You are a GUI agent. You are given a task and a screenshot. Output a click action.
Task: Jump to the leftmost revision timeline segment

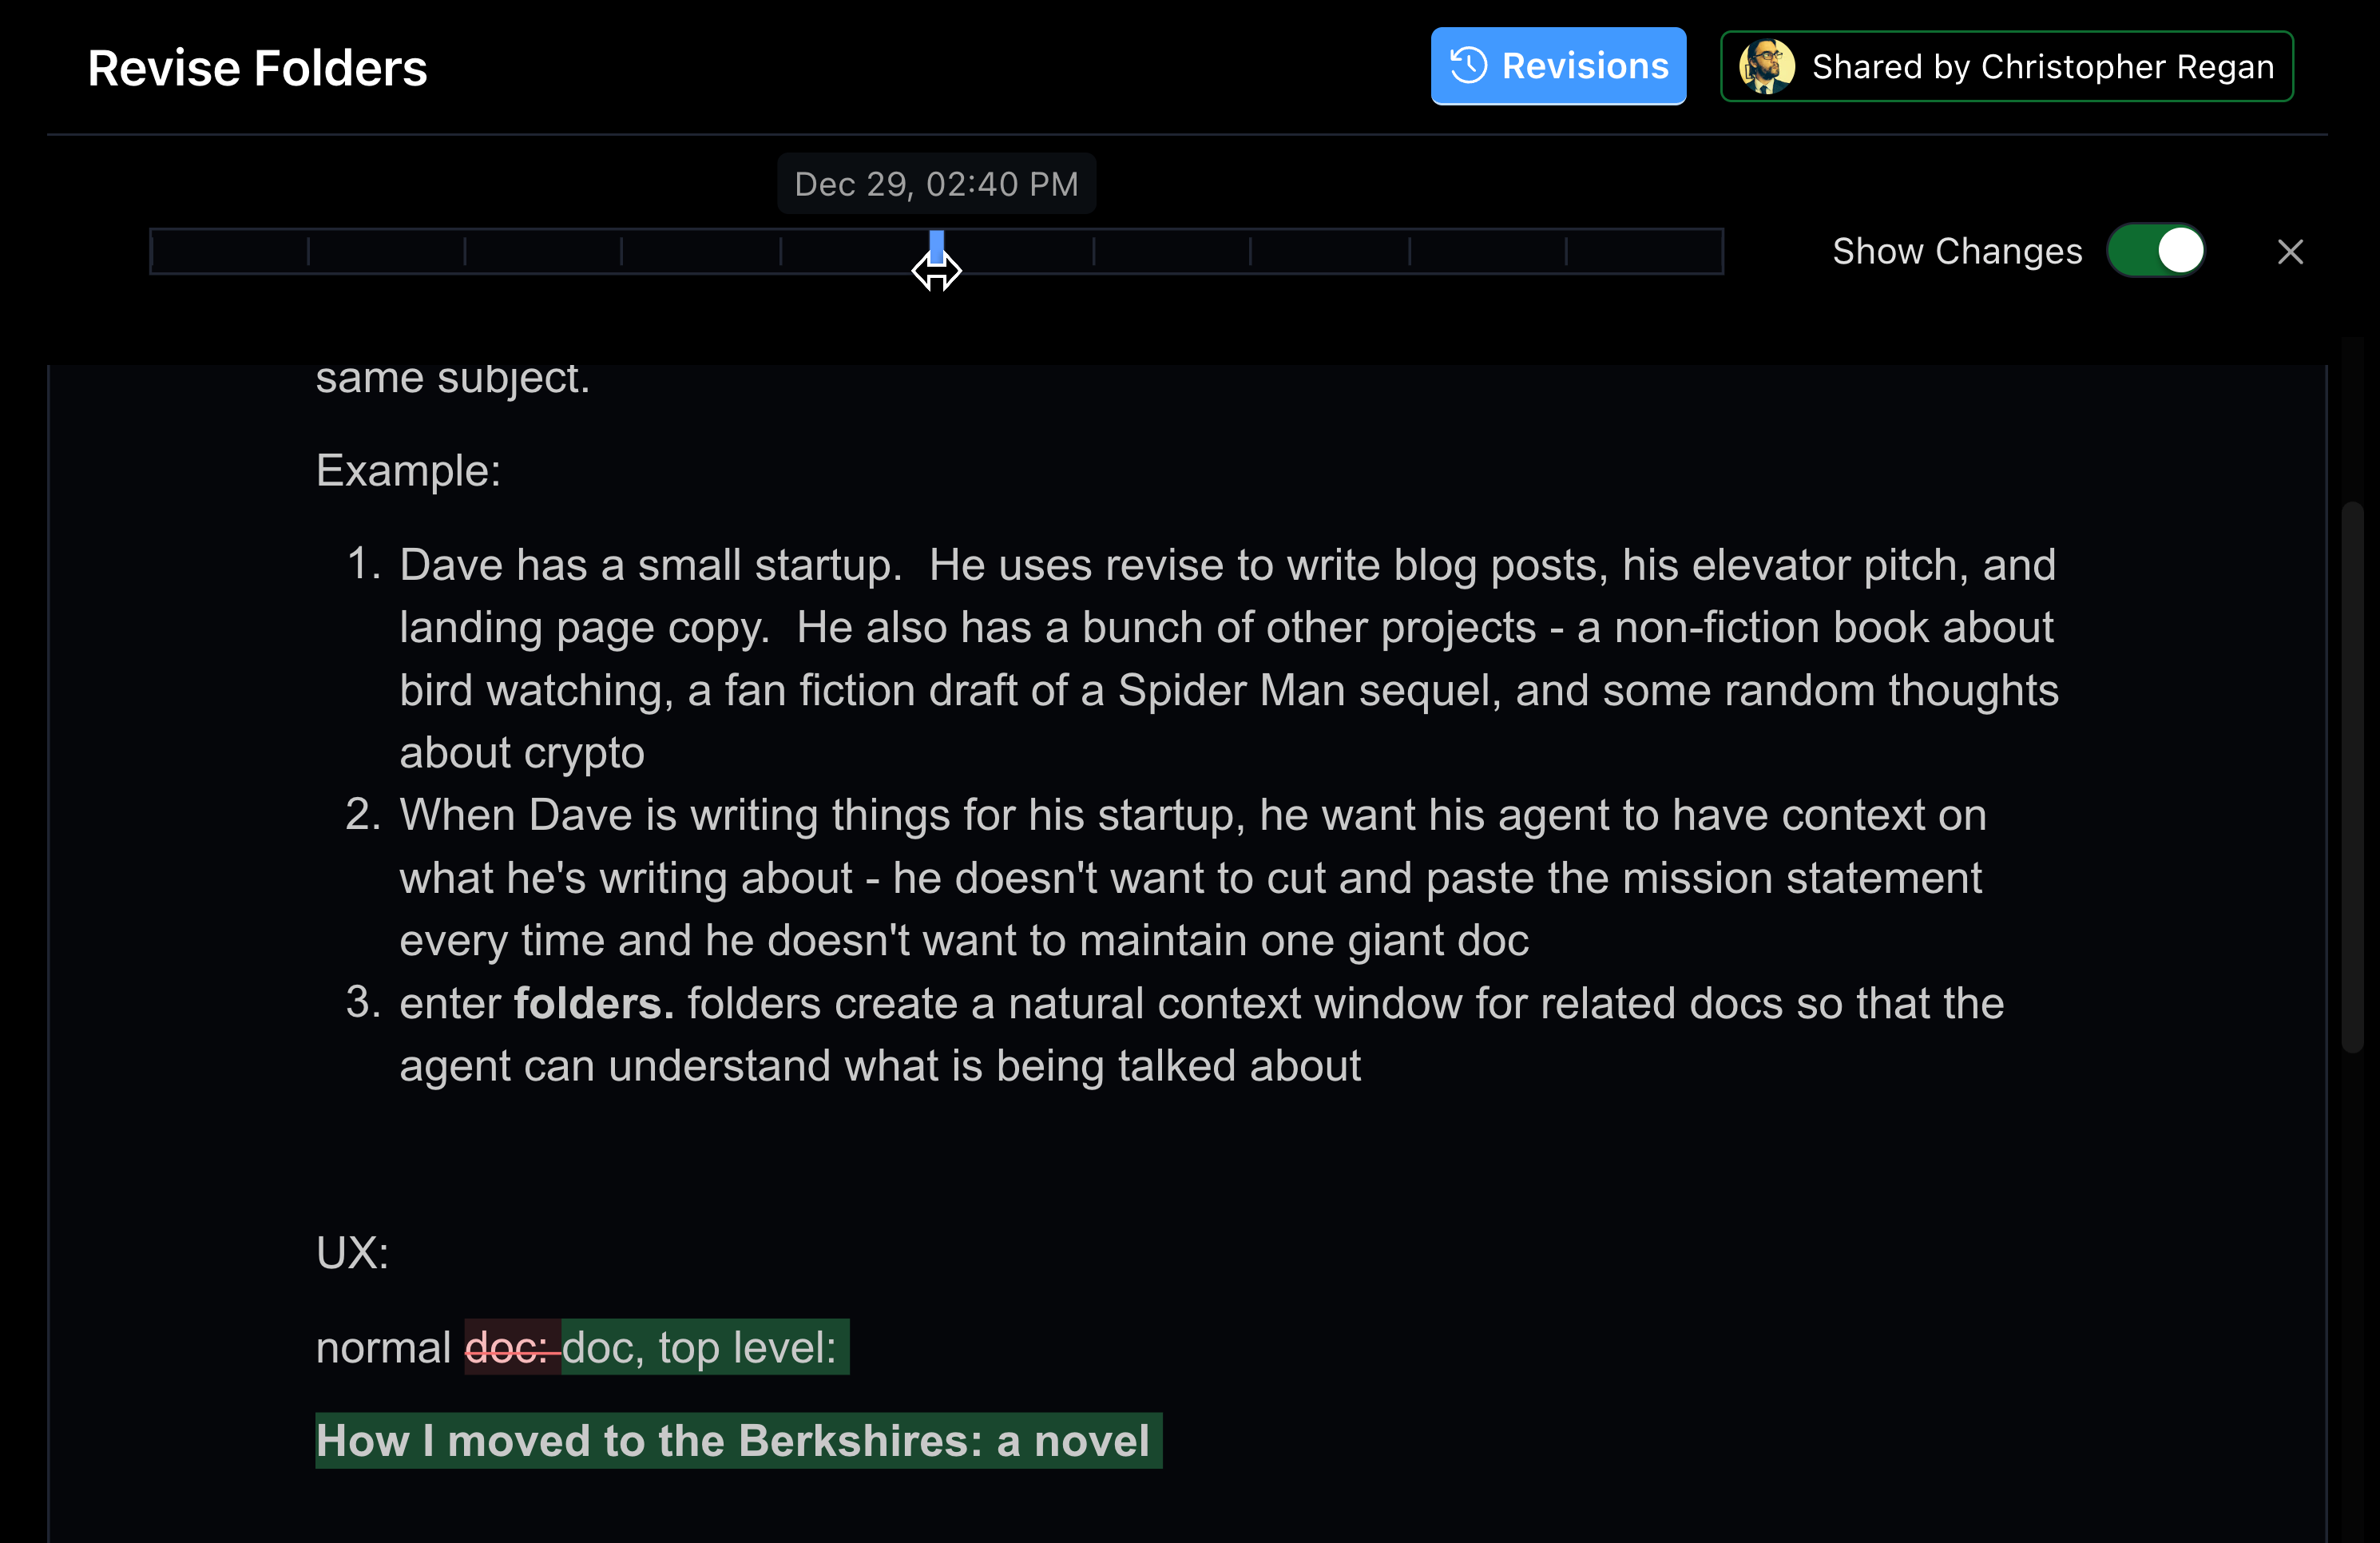(x=229, y=251)
